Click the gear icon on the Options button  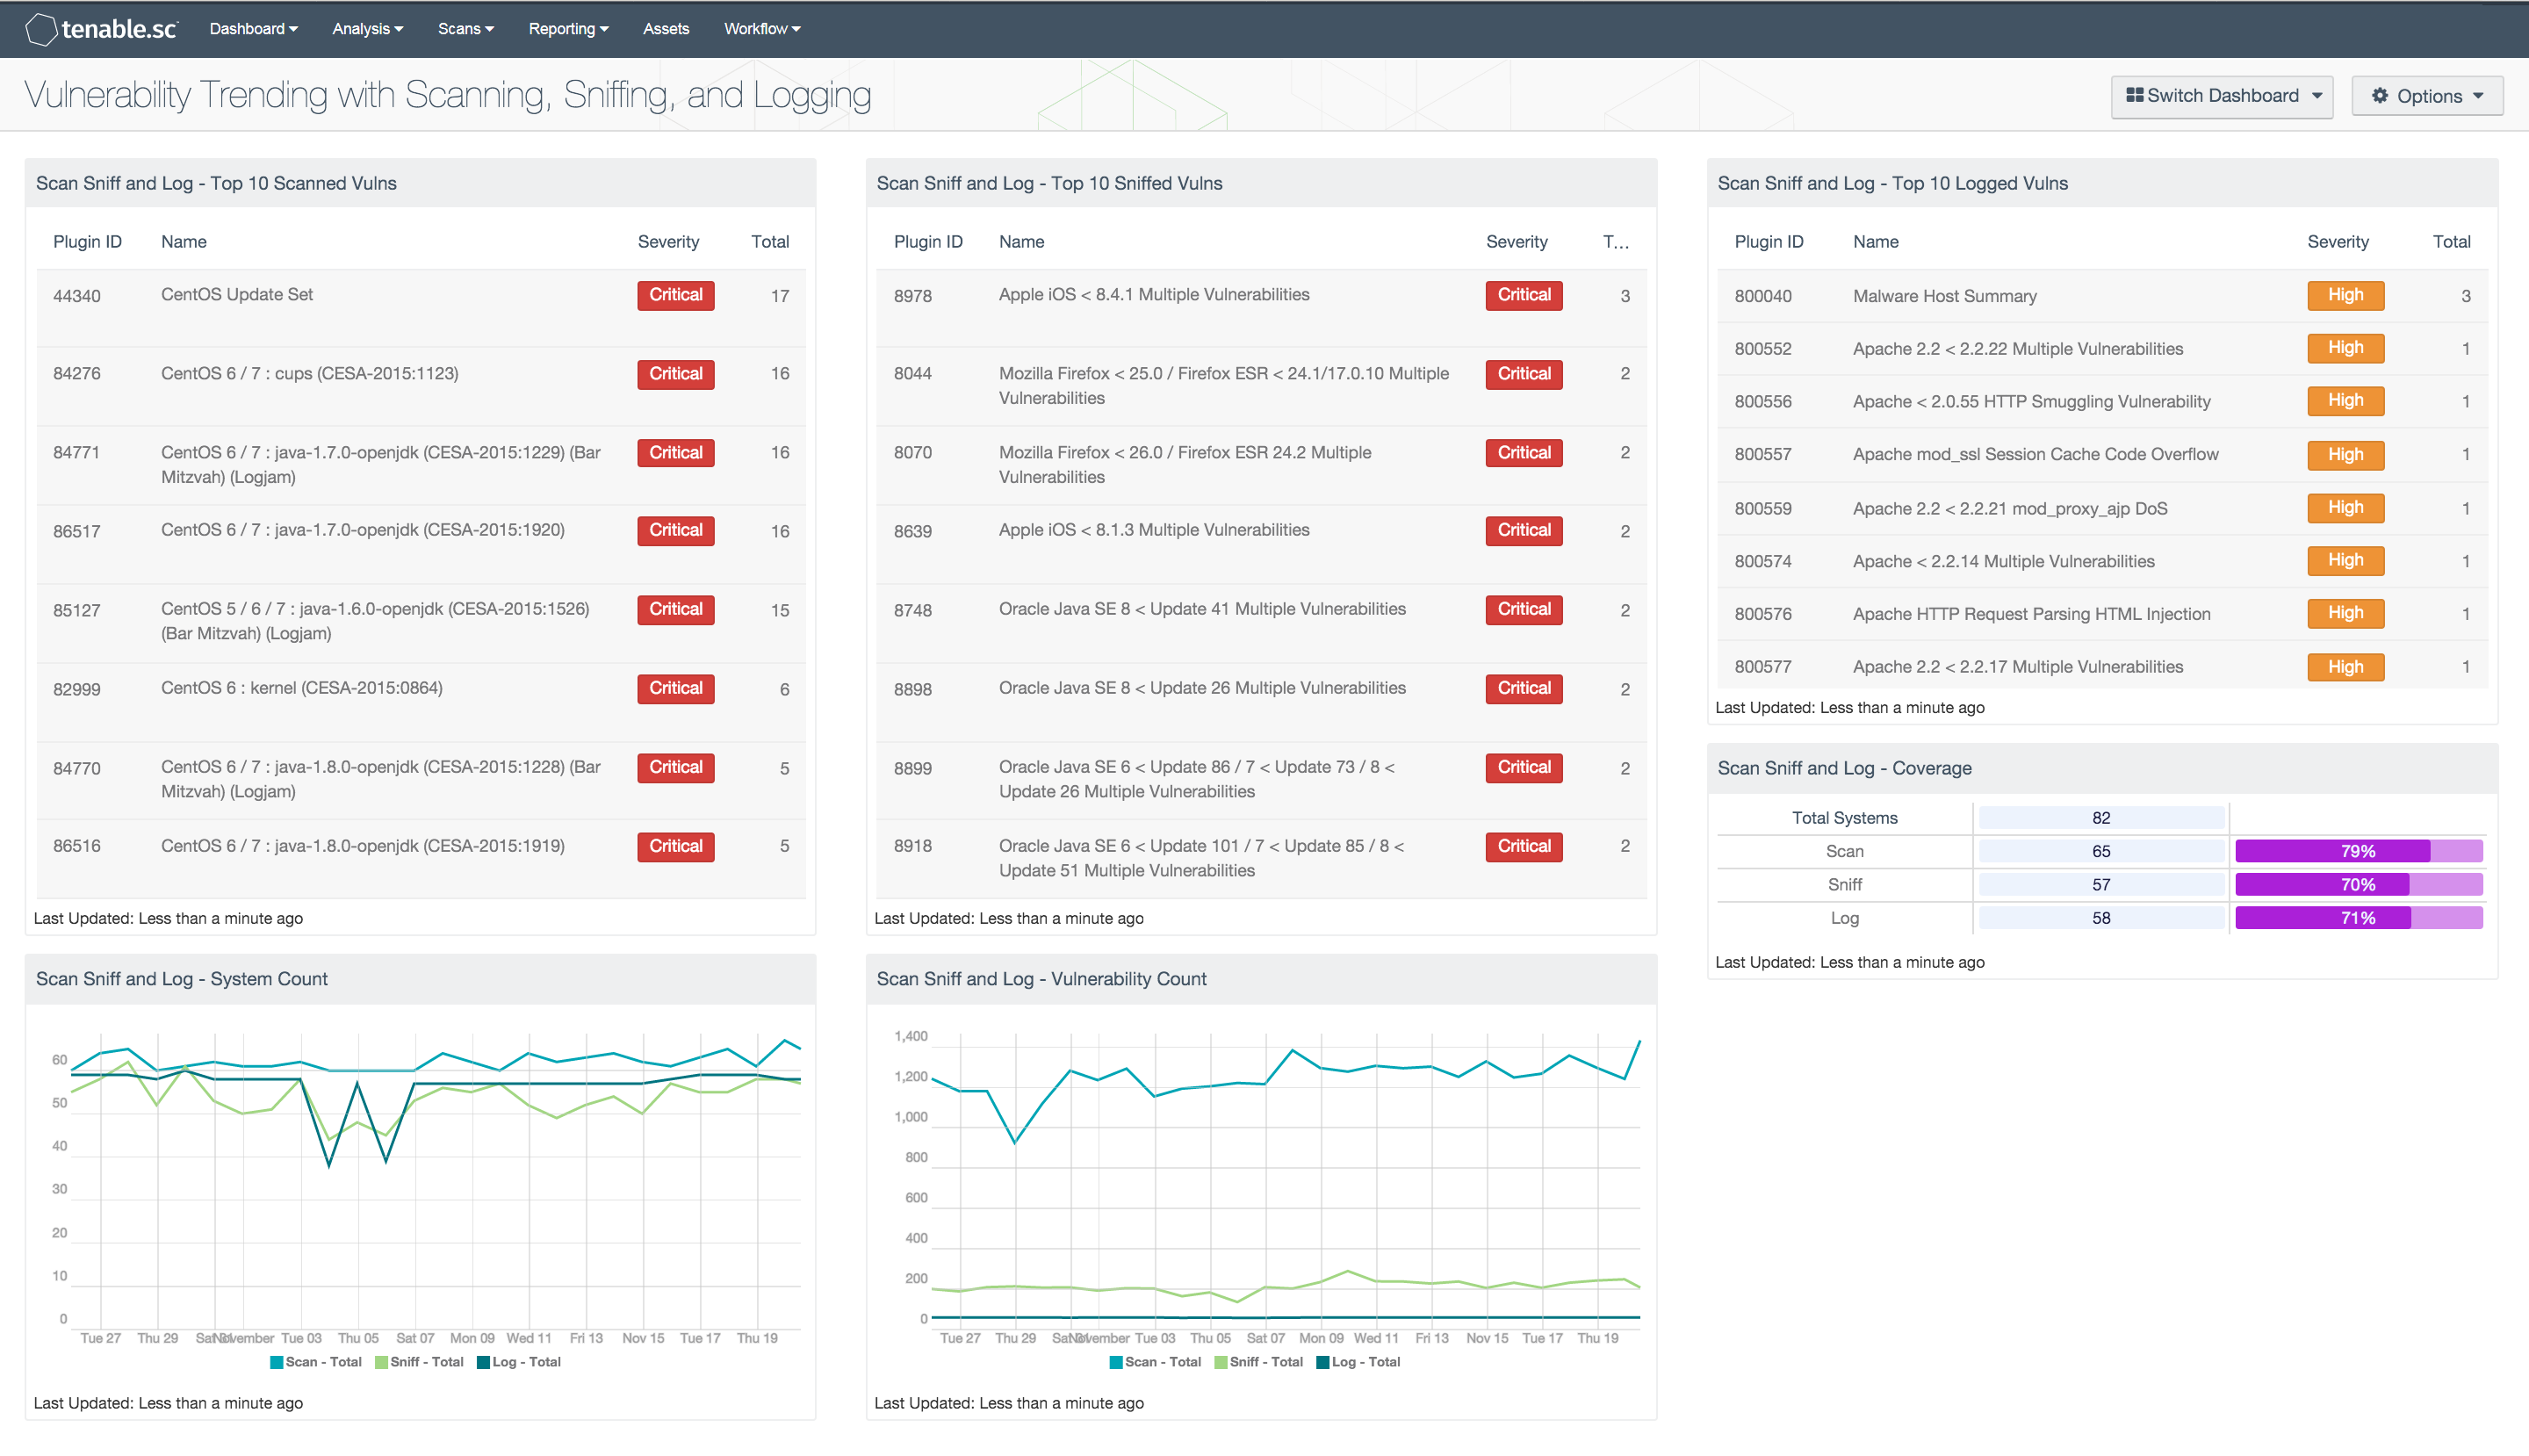coord(2380,96)
